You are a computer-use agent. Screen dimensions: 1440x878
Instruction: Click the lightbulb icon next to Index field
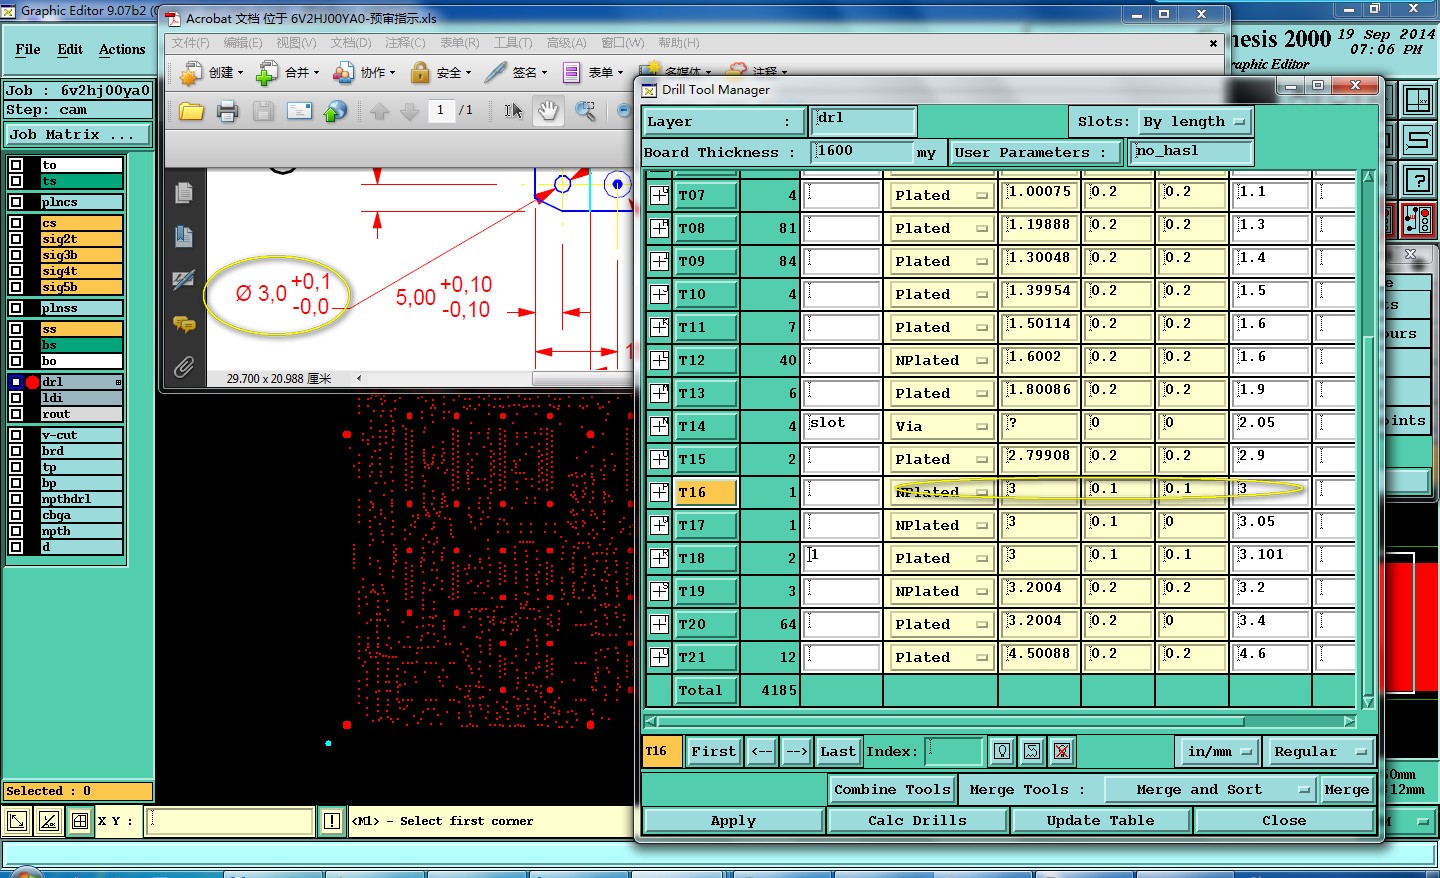pyautogui.click(x=1002, y=751)
